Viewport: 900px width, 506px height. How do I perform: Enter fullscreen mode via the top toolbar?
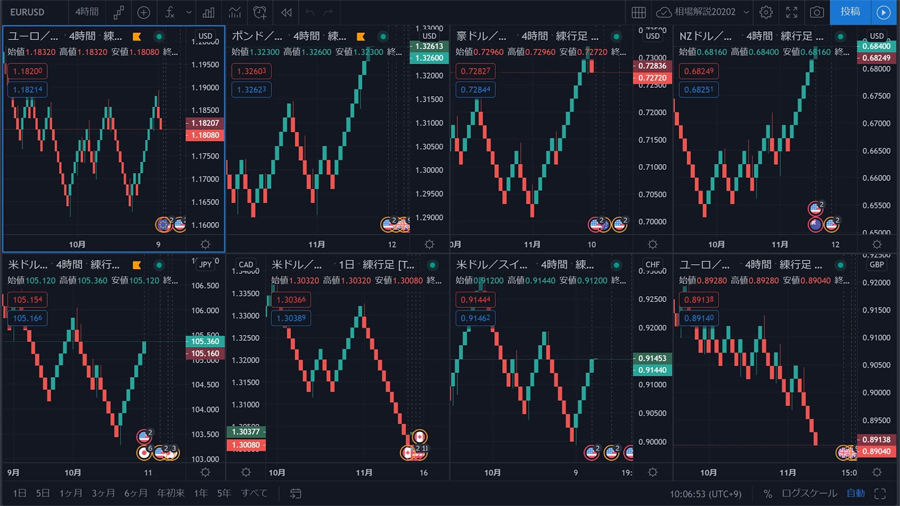792,13
